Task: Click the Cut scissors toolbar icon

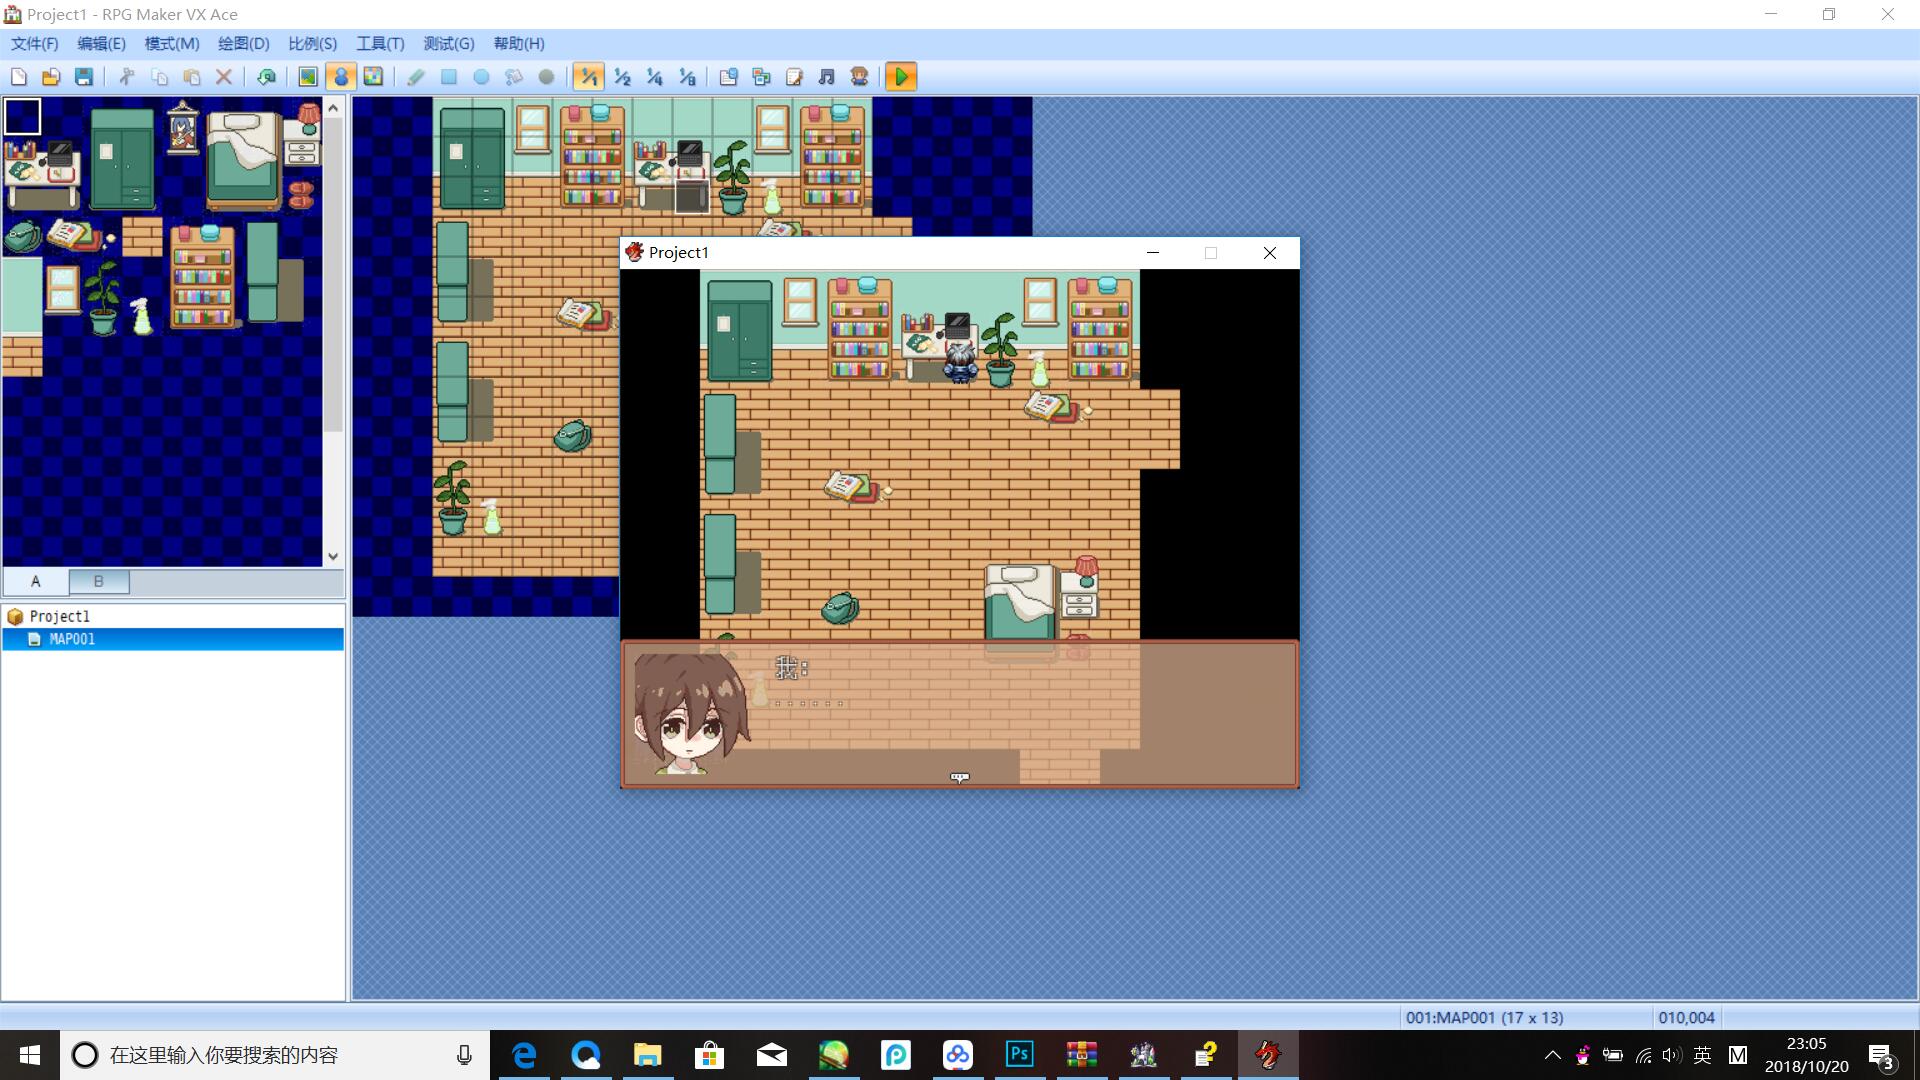Action: [127, 77]
